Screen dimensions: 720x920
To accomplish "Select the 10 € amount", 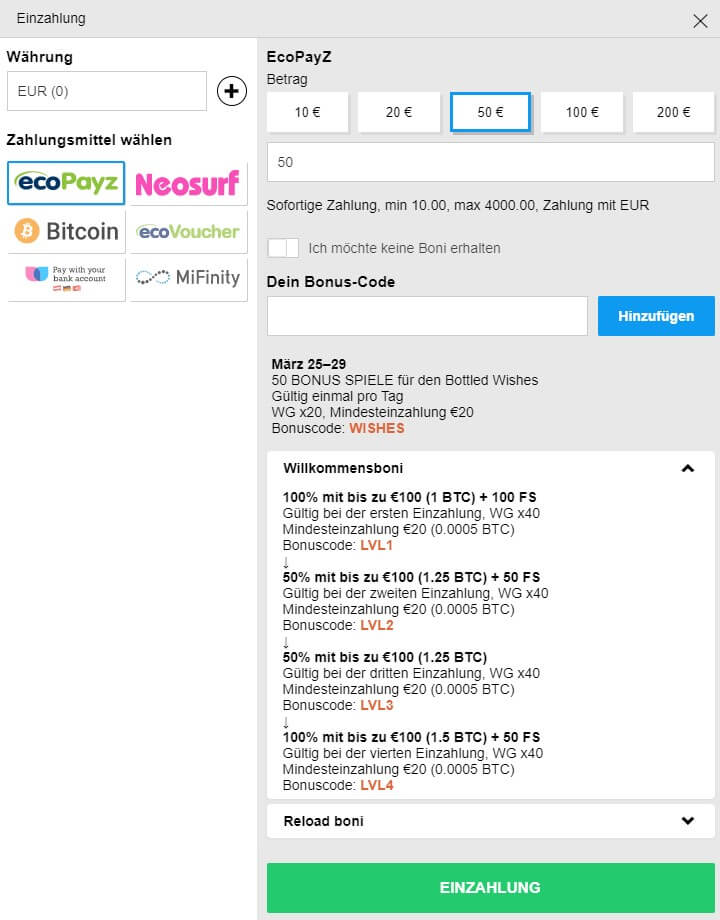I will click(x=307, y=112).
